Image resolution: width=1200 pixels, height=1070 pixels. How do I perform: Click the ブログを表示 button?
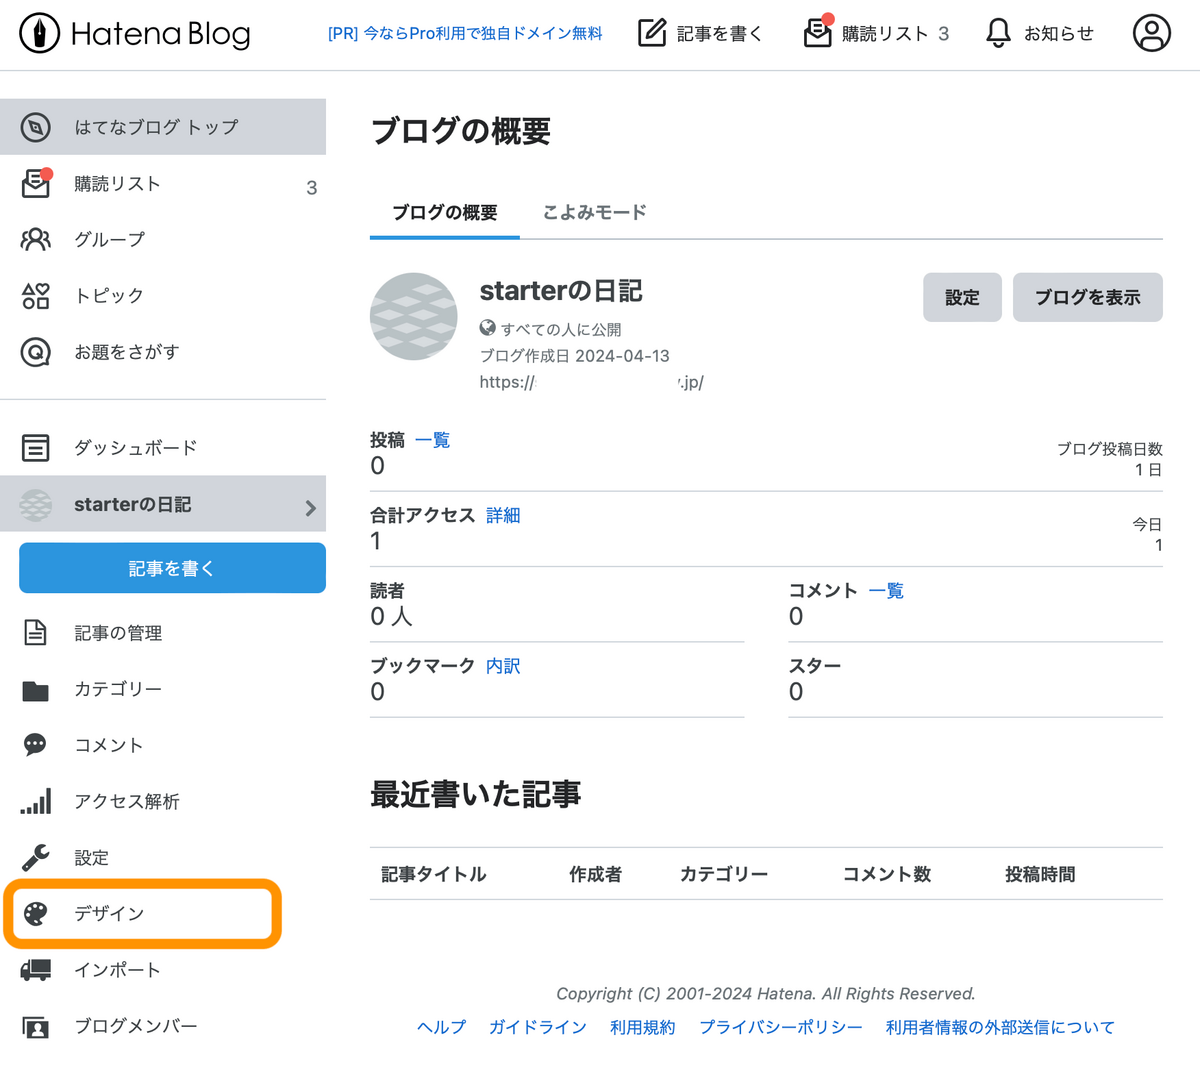[1088, 297]
